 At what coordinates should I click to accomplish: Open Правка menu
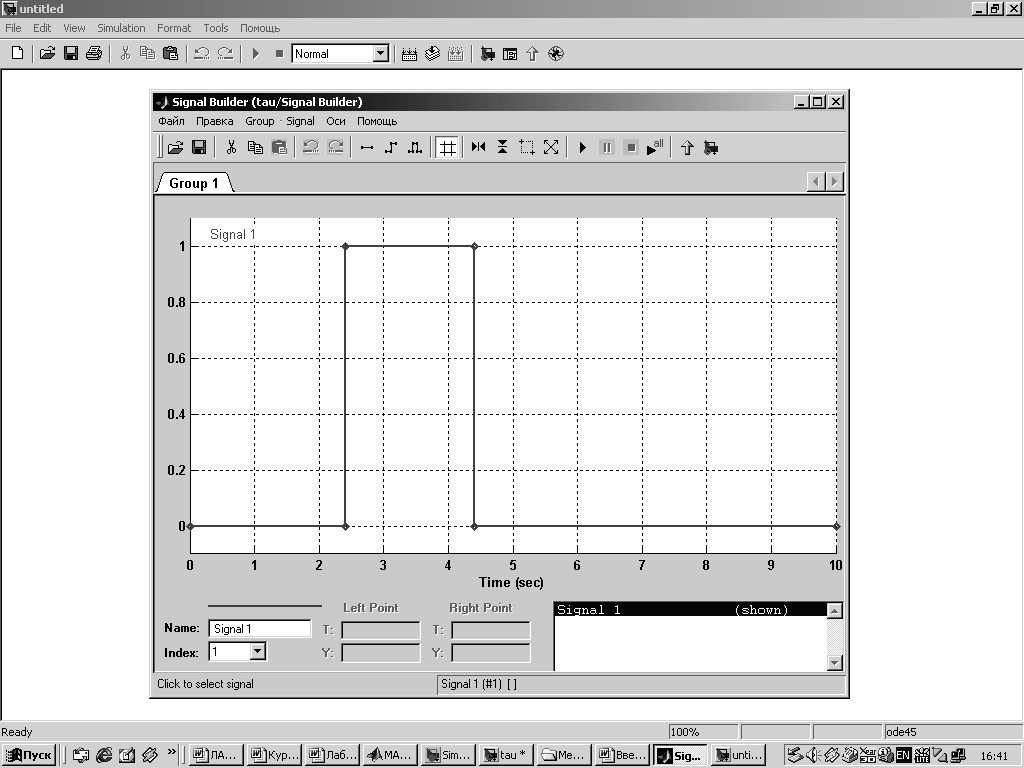[x=214, y=121]
